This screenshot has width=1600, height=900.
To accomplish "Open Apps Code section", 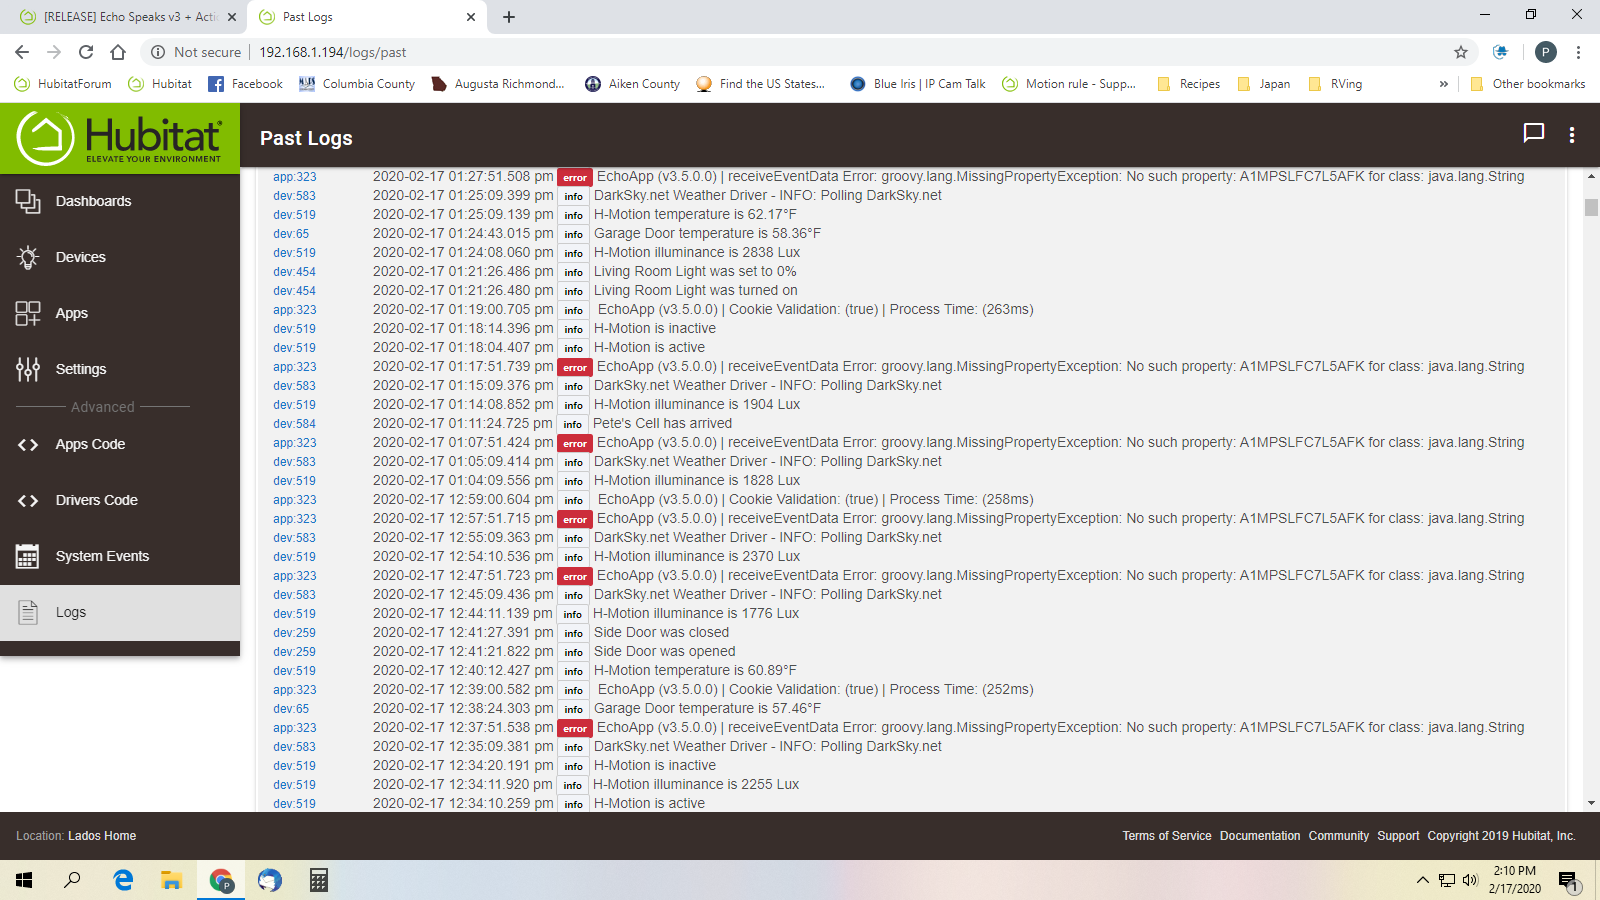I will pyautogui.click(x=90, y=444).
